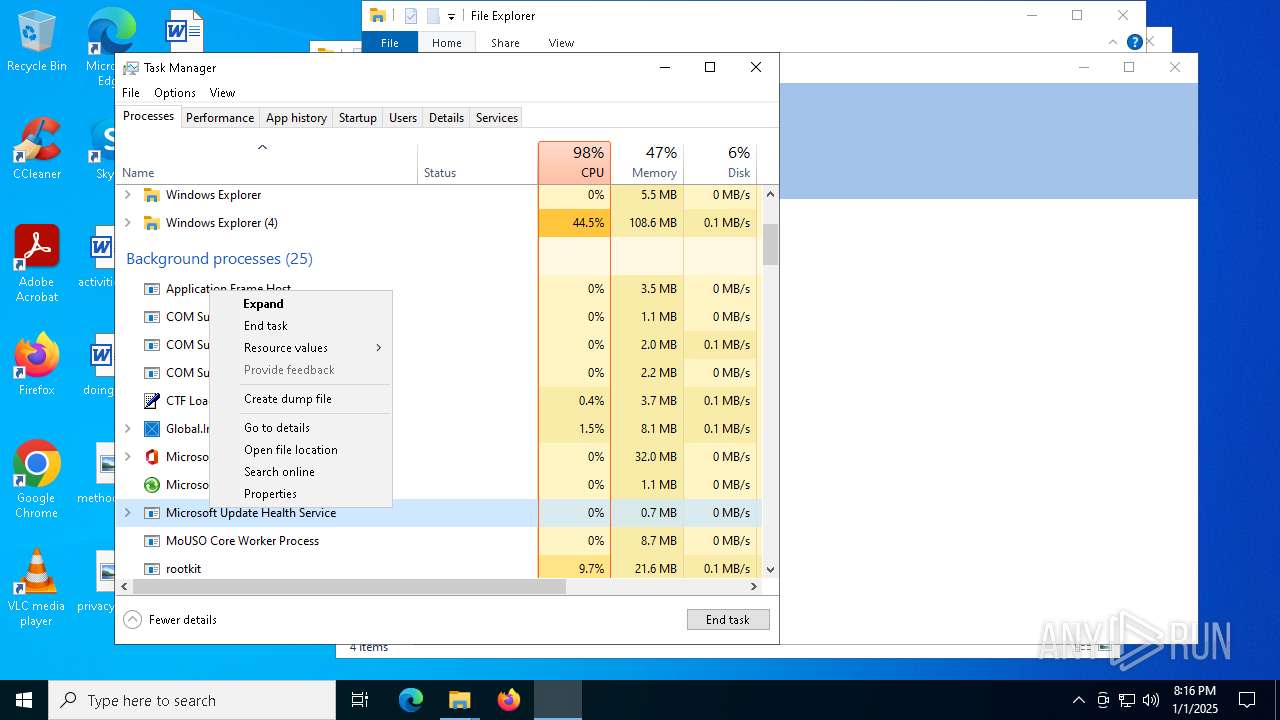The height and width of the screenshot is (720, 1280).
Task: Sort processes by the Name column
Action: 267,163
